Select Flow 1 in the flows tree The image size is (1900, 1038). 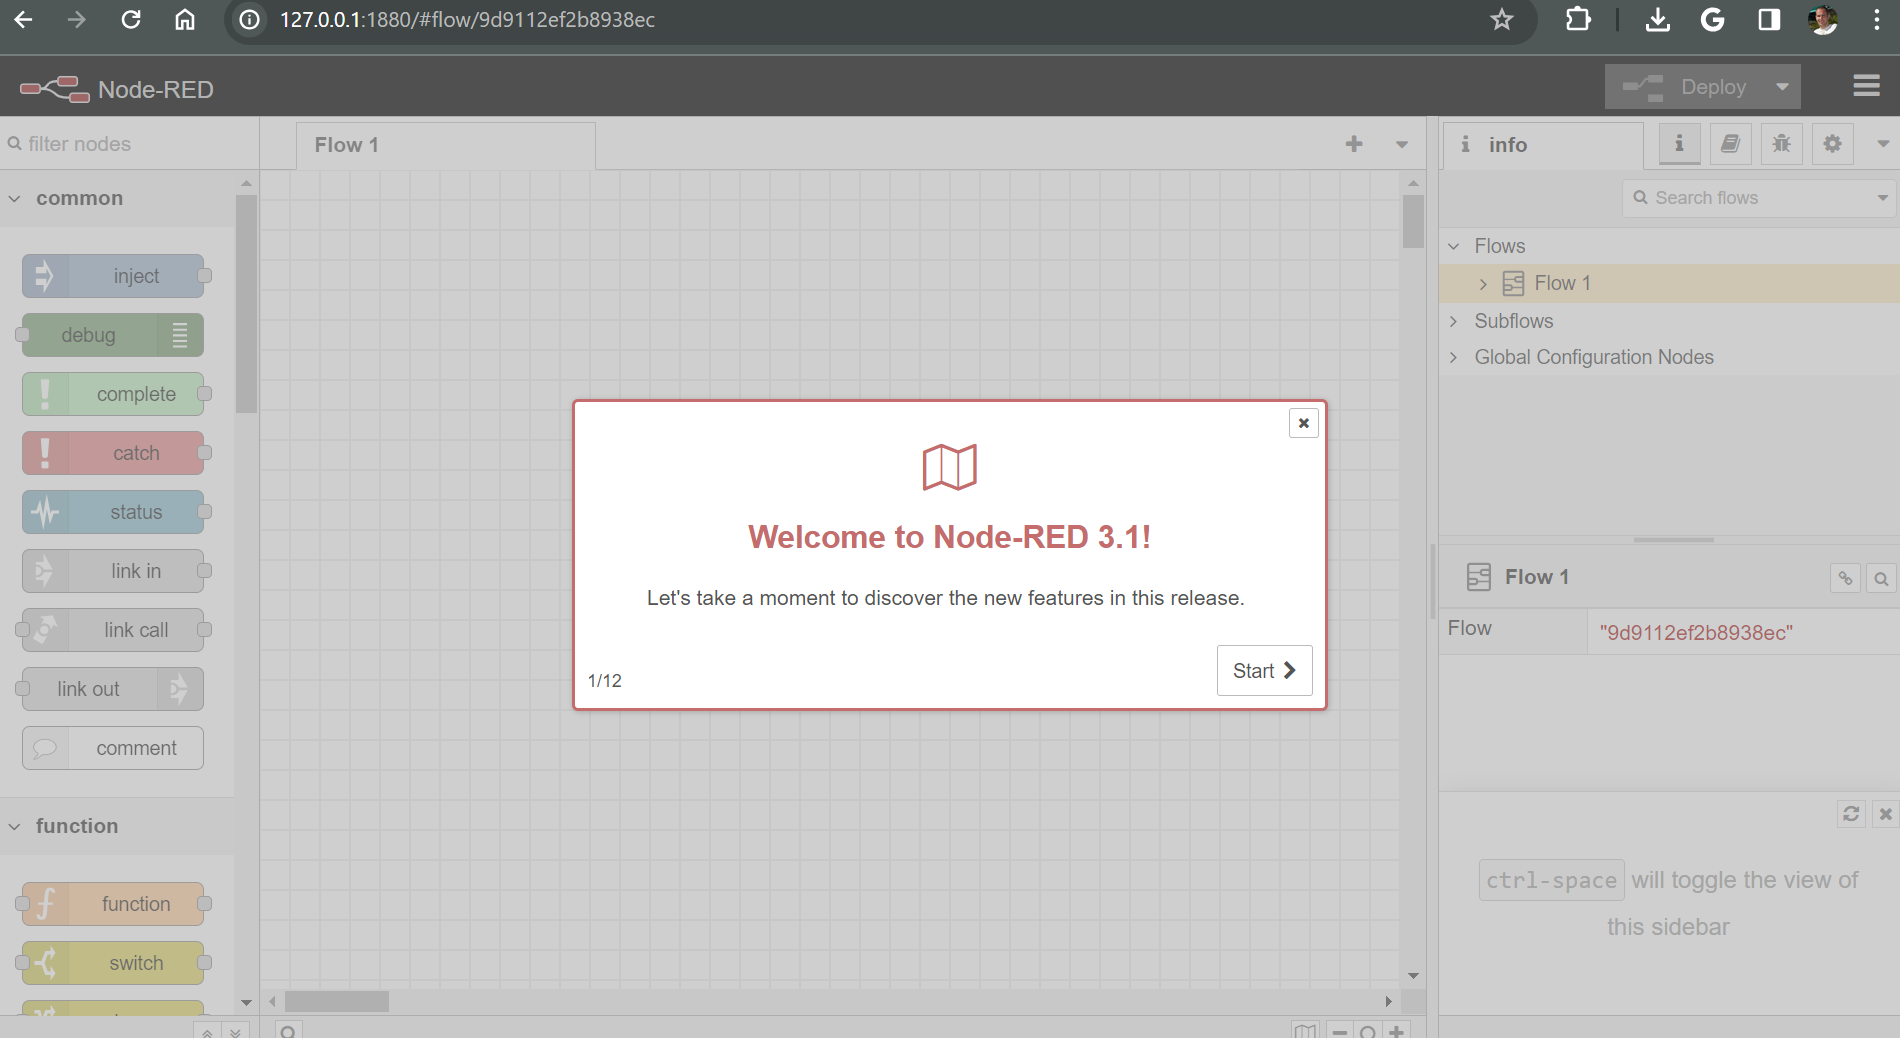click(1670, 283)
